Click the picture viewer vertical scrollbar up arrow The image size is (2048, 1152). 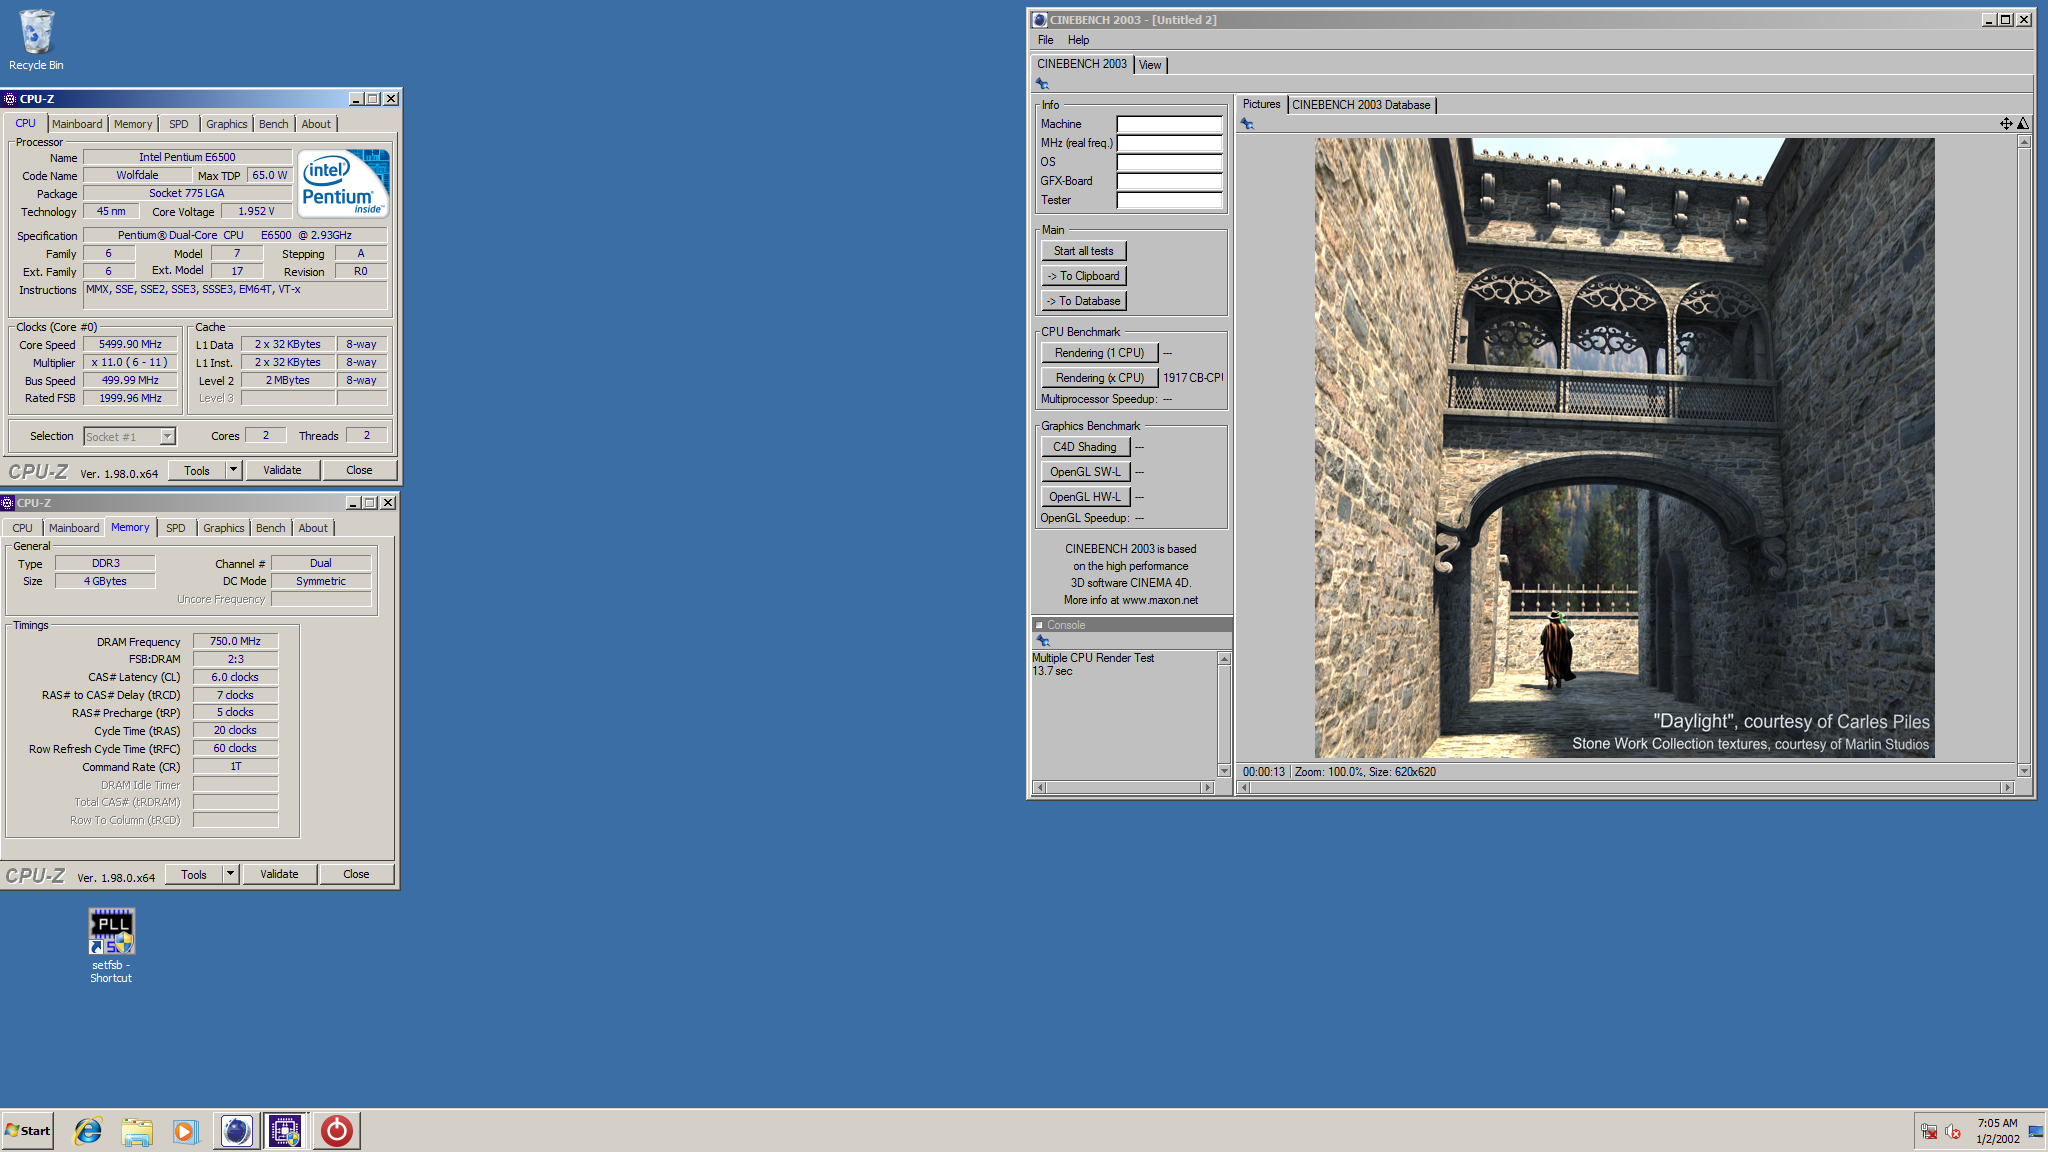pos(2024,143)
